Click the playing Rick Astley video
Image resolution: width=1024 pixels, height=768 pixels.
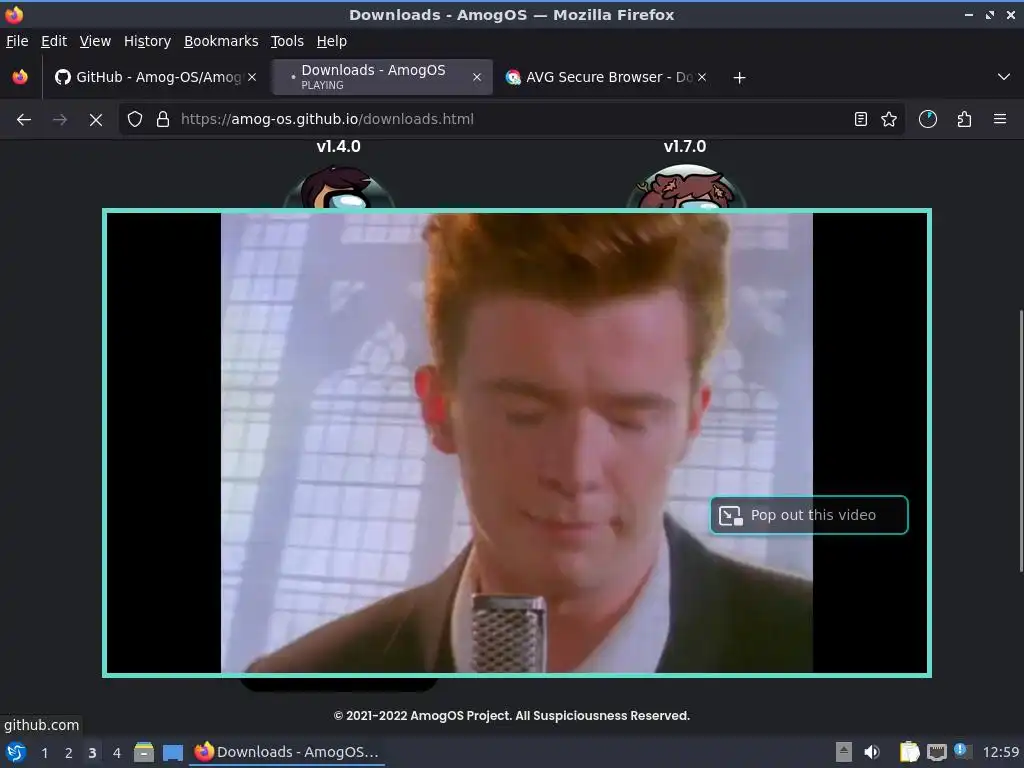(517, 443)
